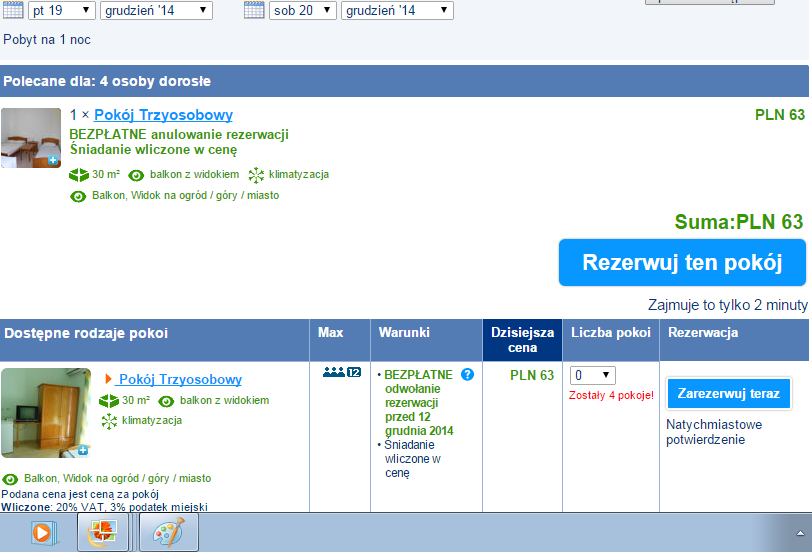
Task: Open Pokój Trzyosobowy link in rooms table
Action: [x=180, y=380]
